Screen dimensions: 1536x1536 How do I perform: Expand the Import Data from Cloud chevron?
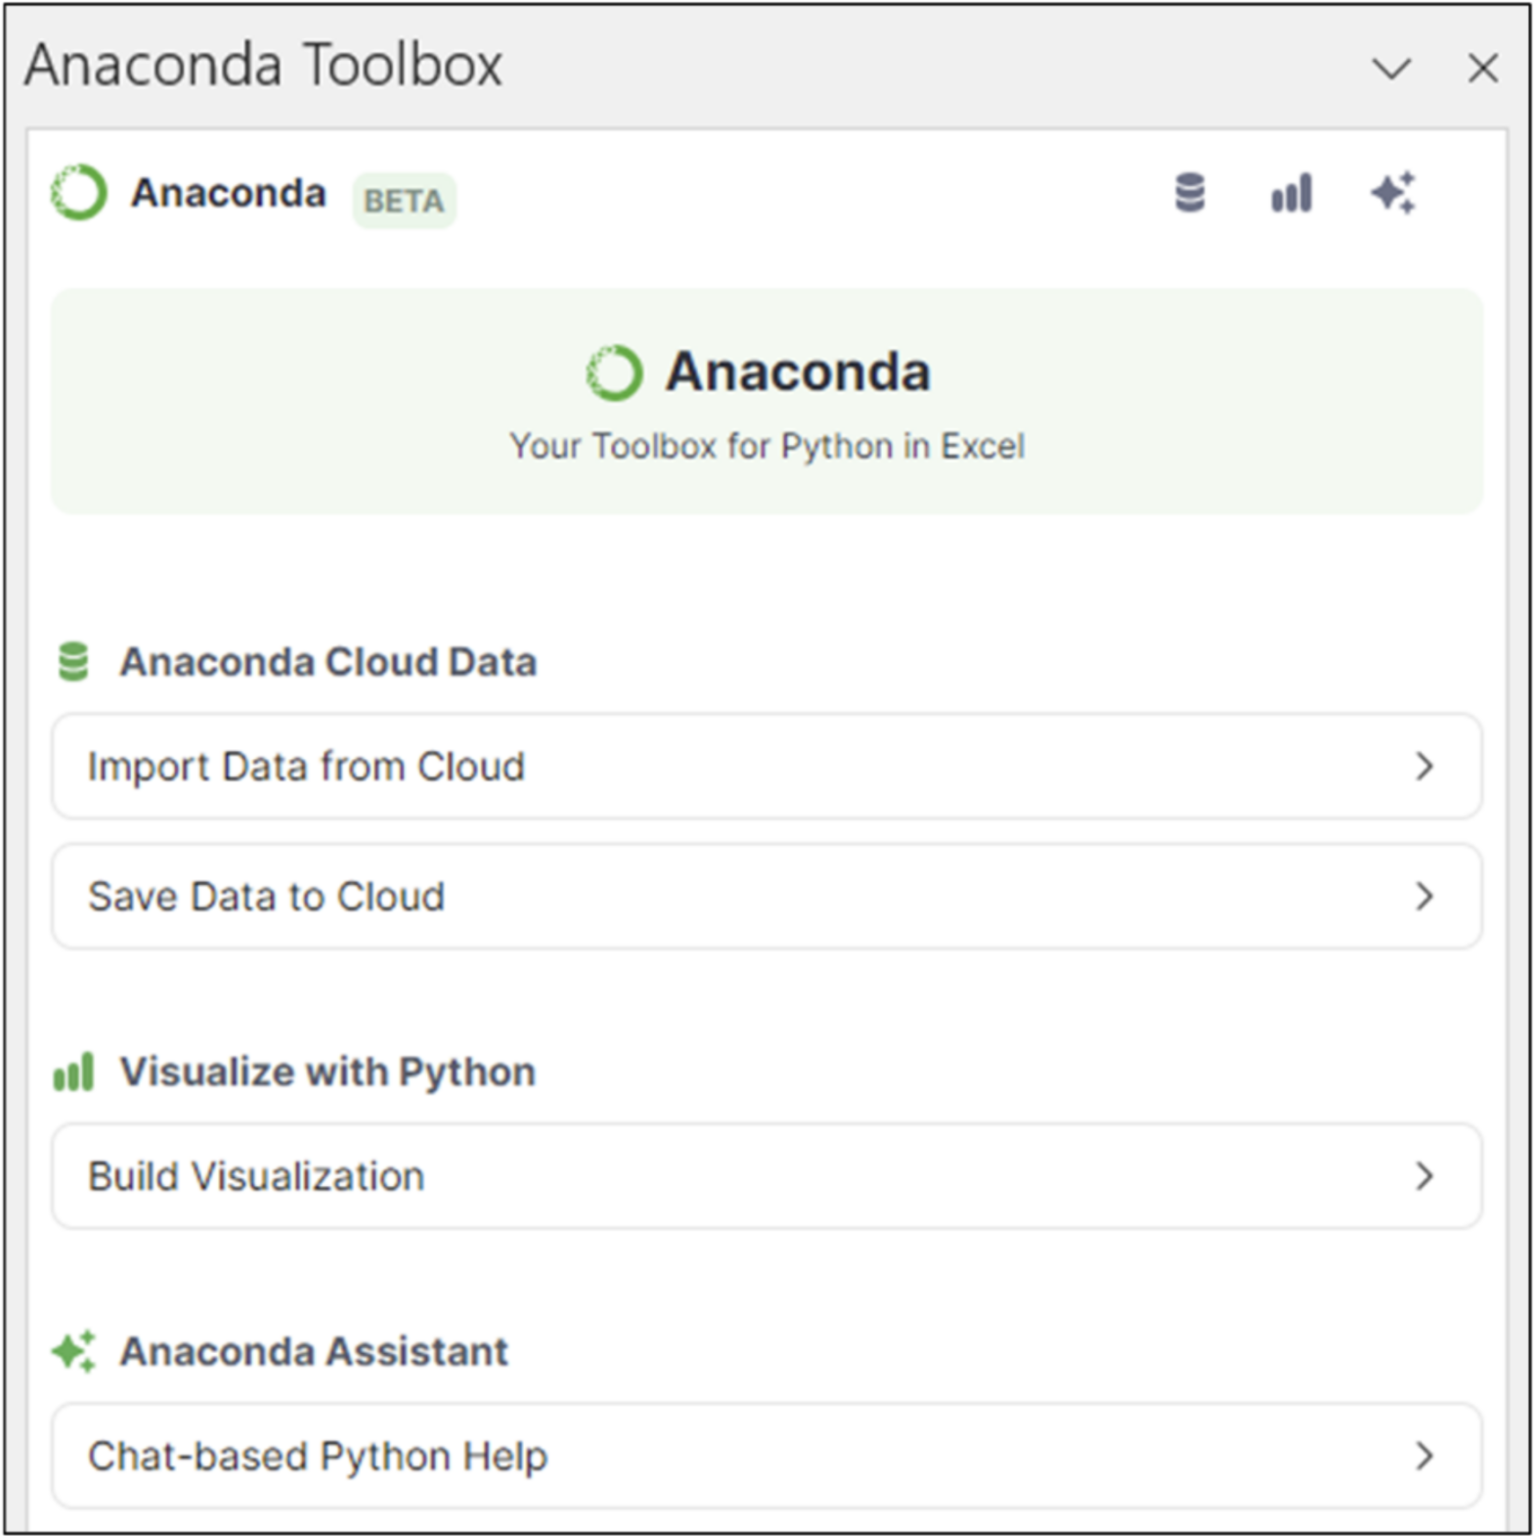1424,766
